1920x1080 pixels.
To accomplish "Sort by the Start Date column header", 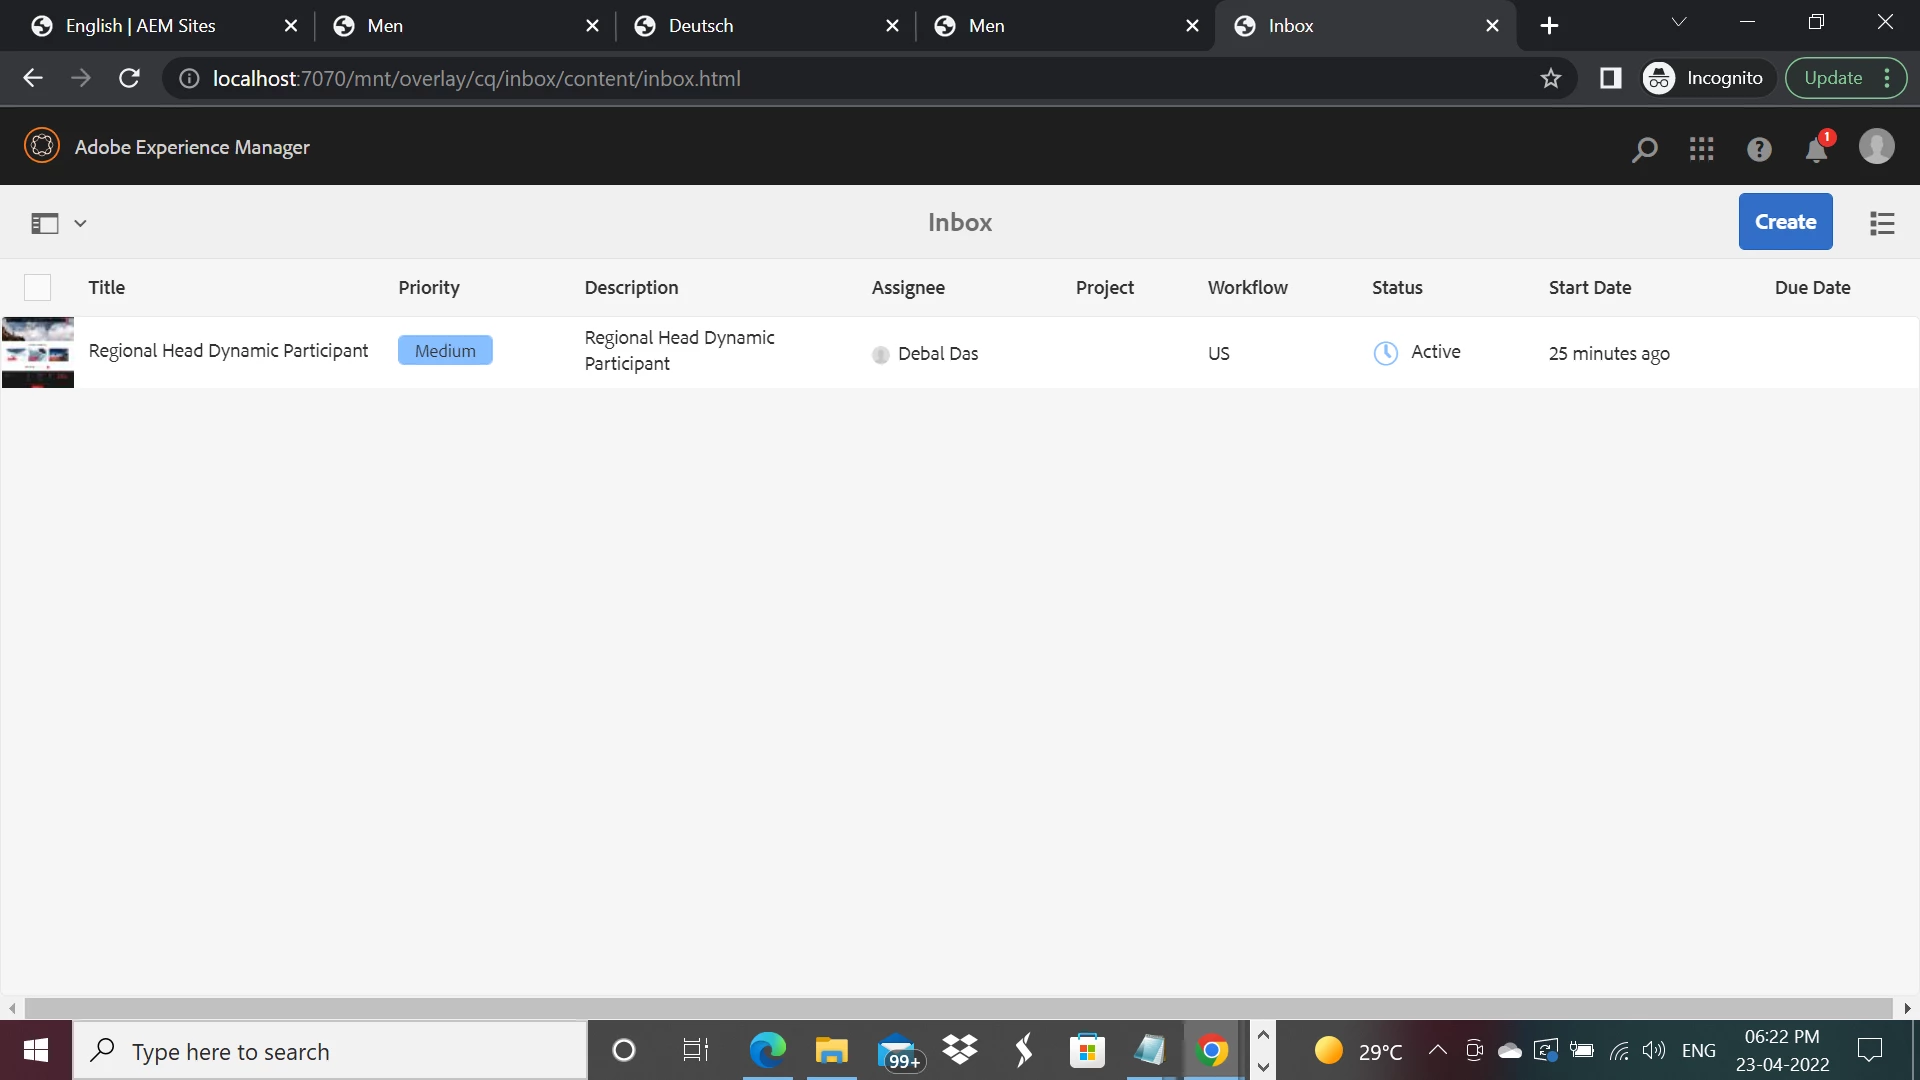I will pos(1589,288).
